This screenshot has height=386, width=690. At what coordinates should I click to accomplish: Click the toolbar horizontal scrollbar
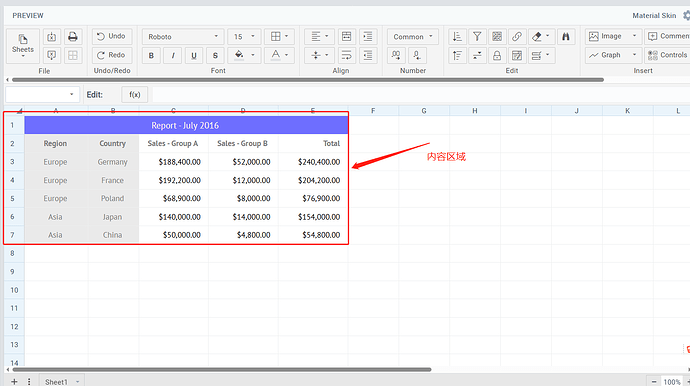coord(308,80)
